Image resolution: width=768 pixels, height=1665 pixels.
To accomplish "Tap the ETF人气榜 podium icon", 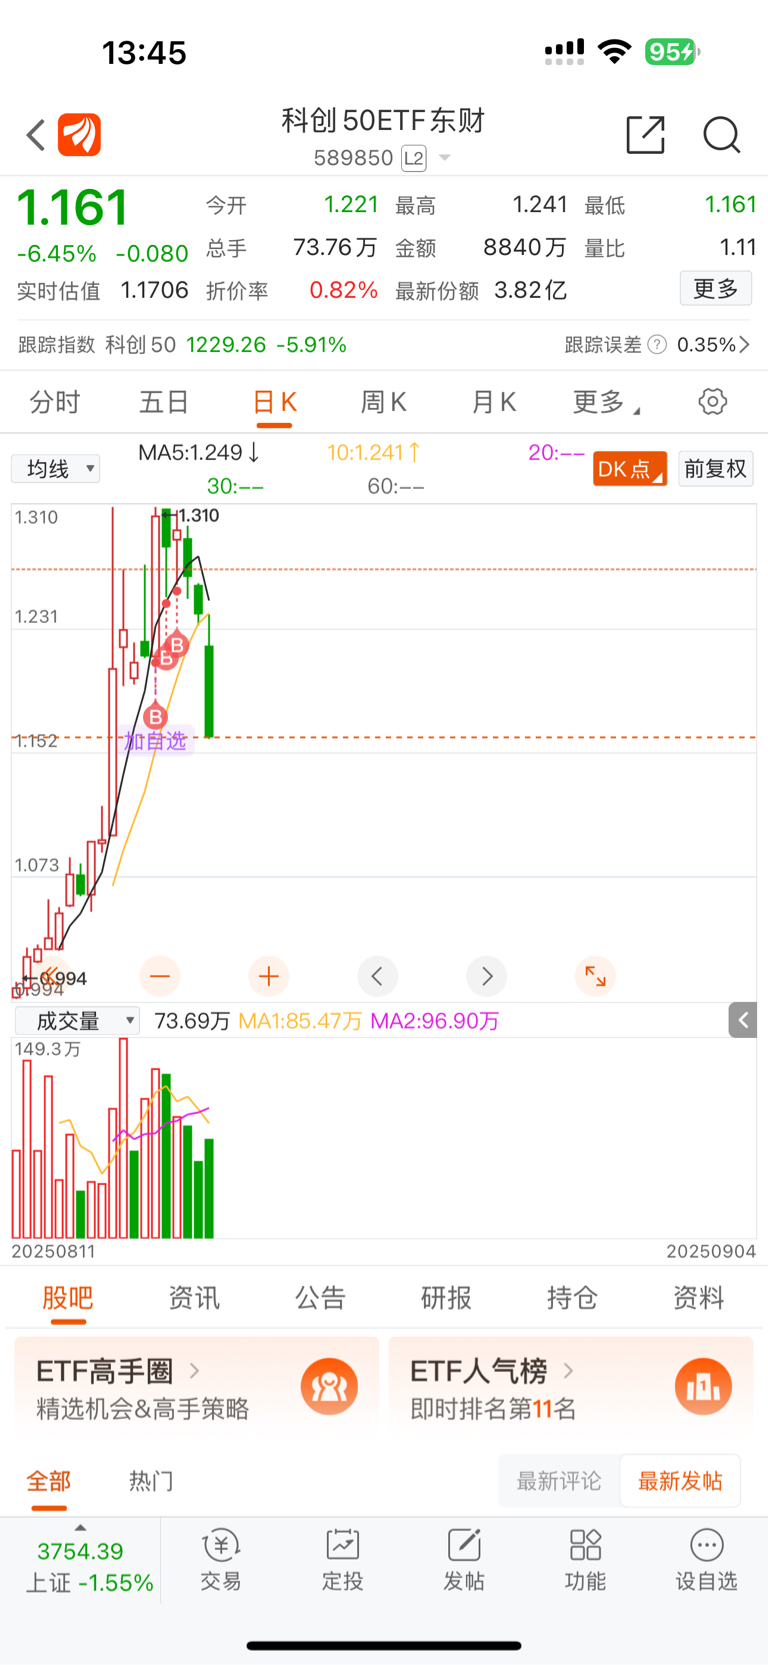I will 703,1387.
